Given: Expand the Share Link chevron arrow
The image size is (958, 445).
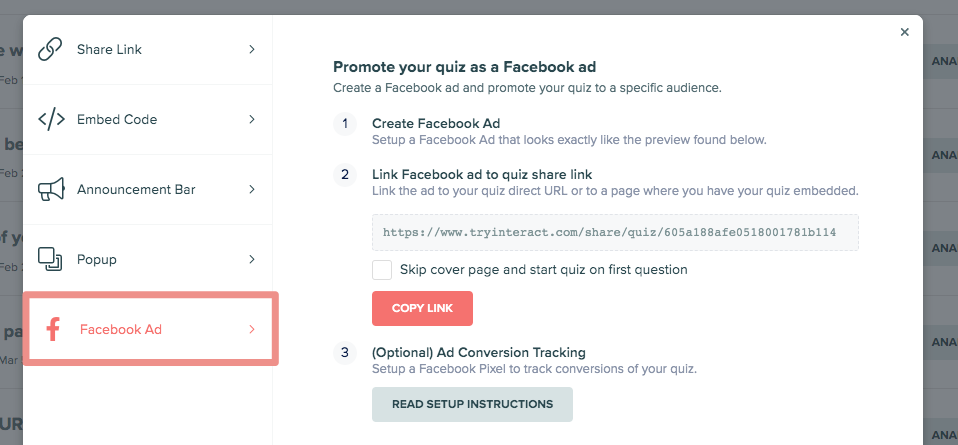Looking at the screenshot, I should (x=252, y=50).
